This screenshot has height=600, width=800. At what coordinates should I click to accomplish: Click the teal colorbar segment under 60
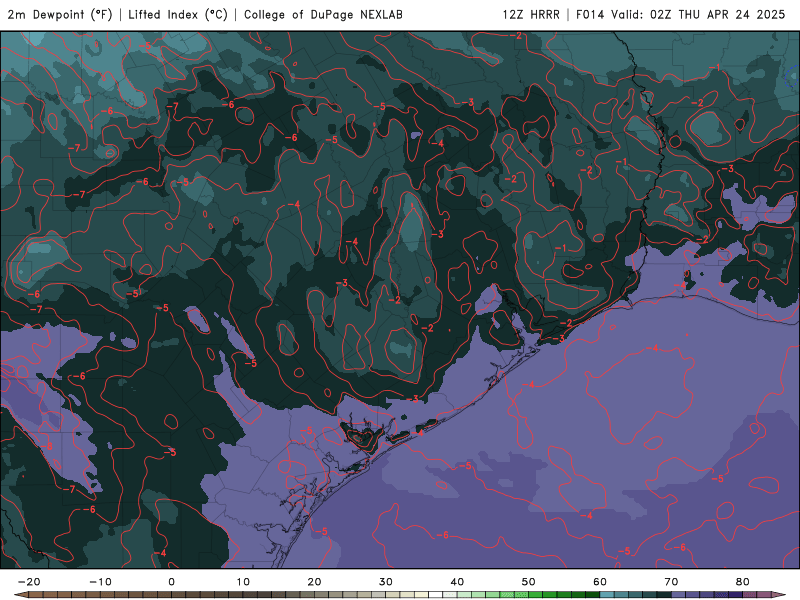[x=607, y=594]
